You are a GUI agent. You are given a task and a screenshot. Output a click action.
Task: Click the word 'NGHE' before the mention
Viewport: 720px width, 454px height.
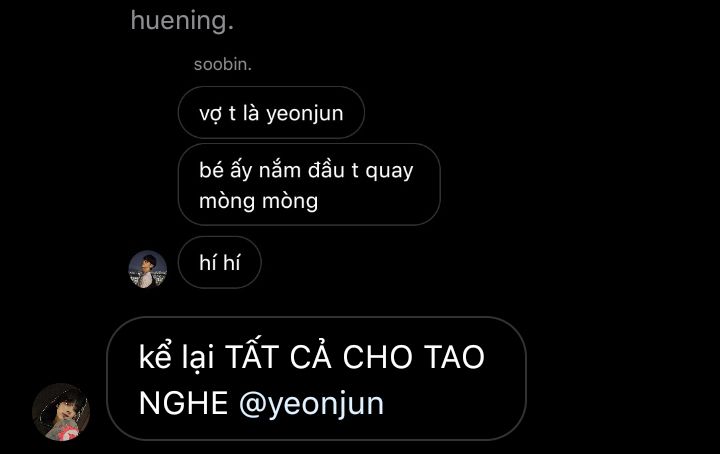pos(184,403)
